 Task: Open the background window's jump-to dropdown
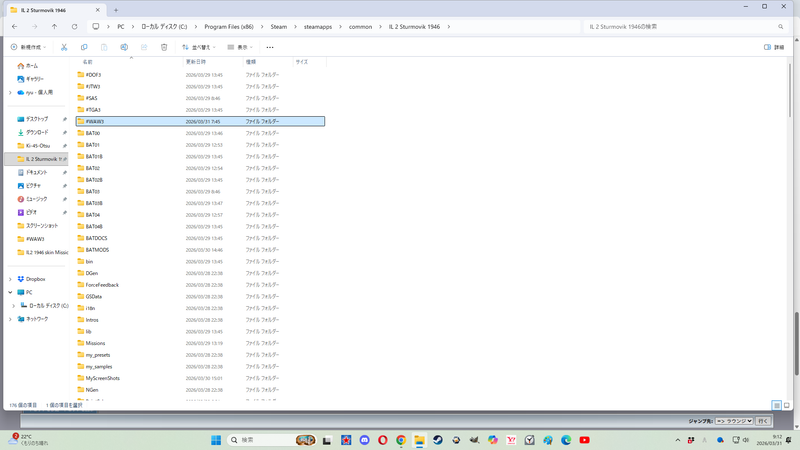click(x=734, y=421)
